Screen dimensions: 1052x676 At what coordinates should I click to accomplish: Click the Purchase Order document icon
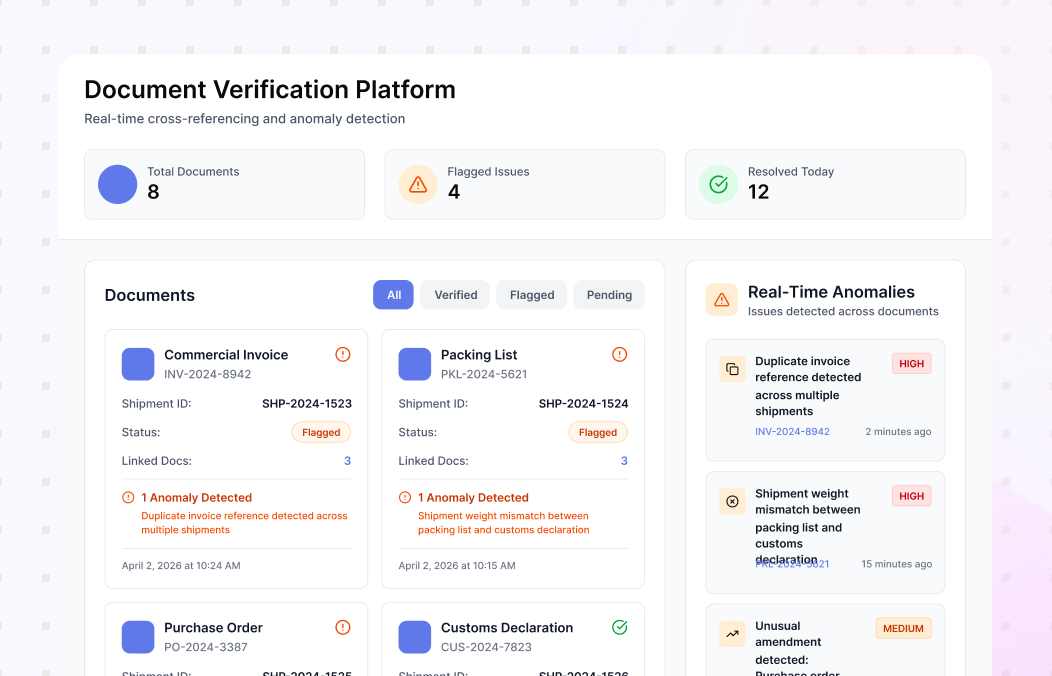pos(138,637)
